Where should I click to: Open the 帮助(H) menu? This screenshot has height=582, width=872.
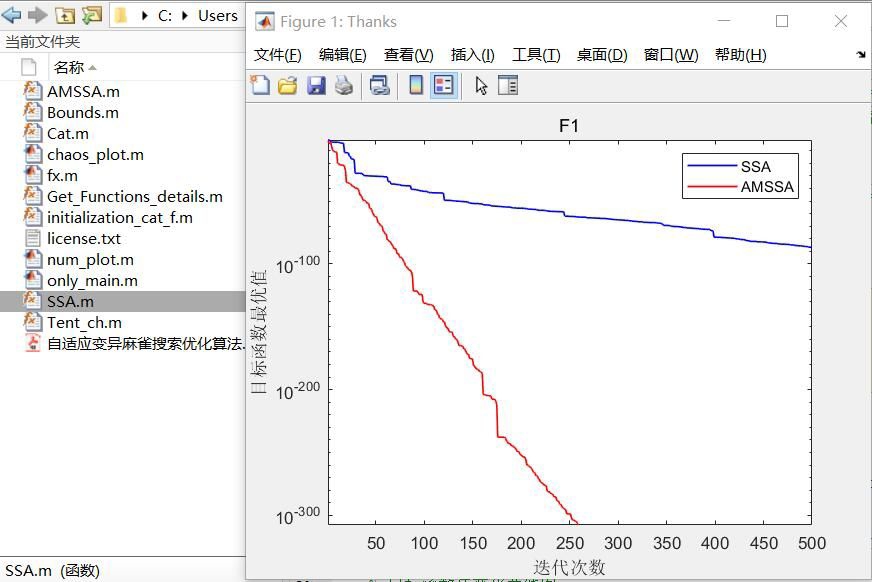tap(740, 54)
